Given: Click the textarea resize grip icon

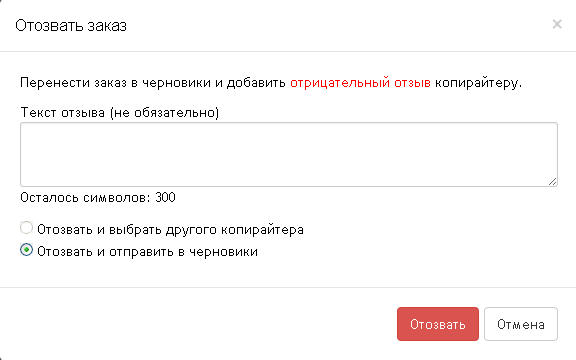Looking at the screenshot, I should pos(552,181).
